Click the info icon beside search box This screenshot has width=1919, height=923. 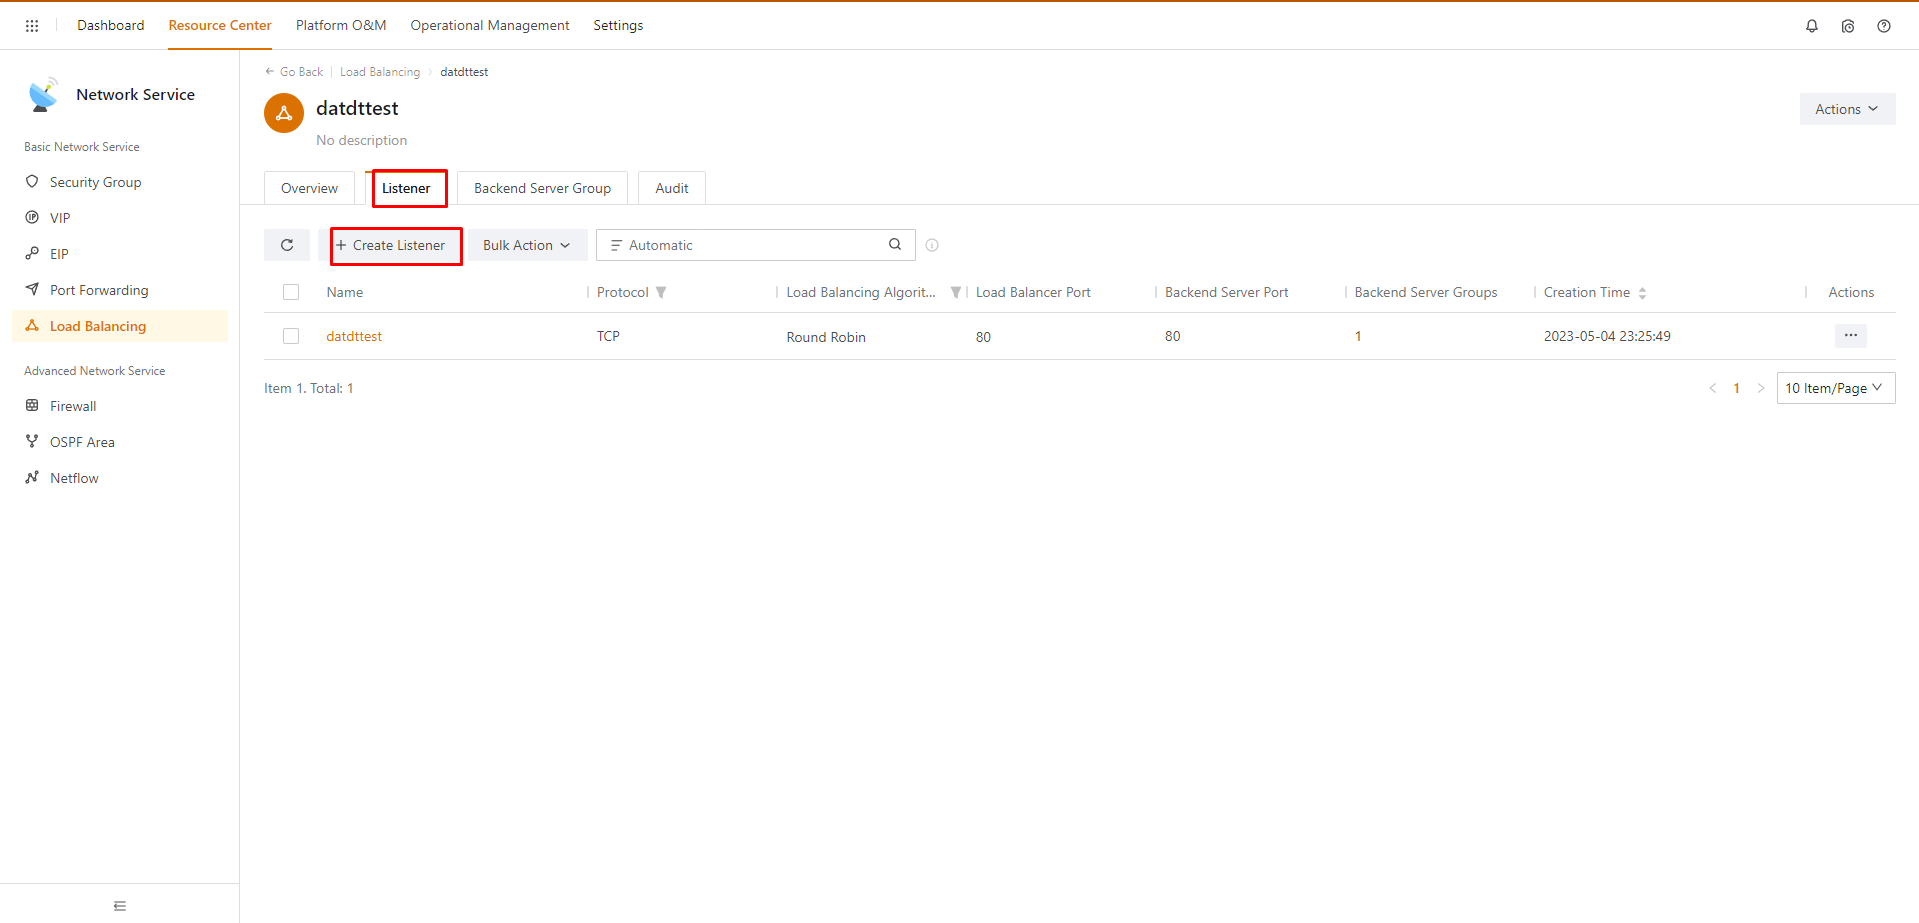(932, 245)
